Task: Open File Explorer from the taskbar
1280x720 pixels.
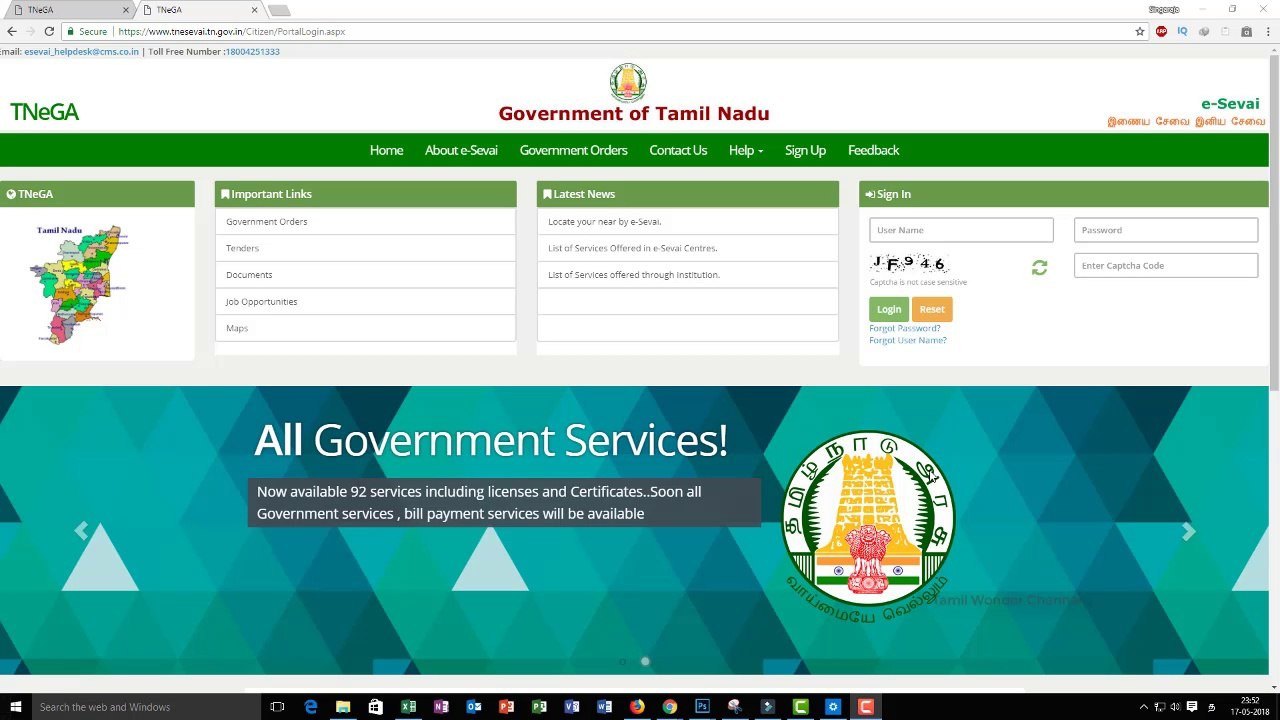Action: (x=343, y=707)
